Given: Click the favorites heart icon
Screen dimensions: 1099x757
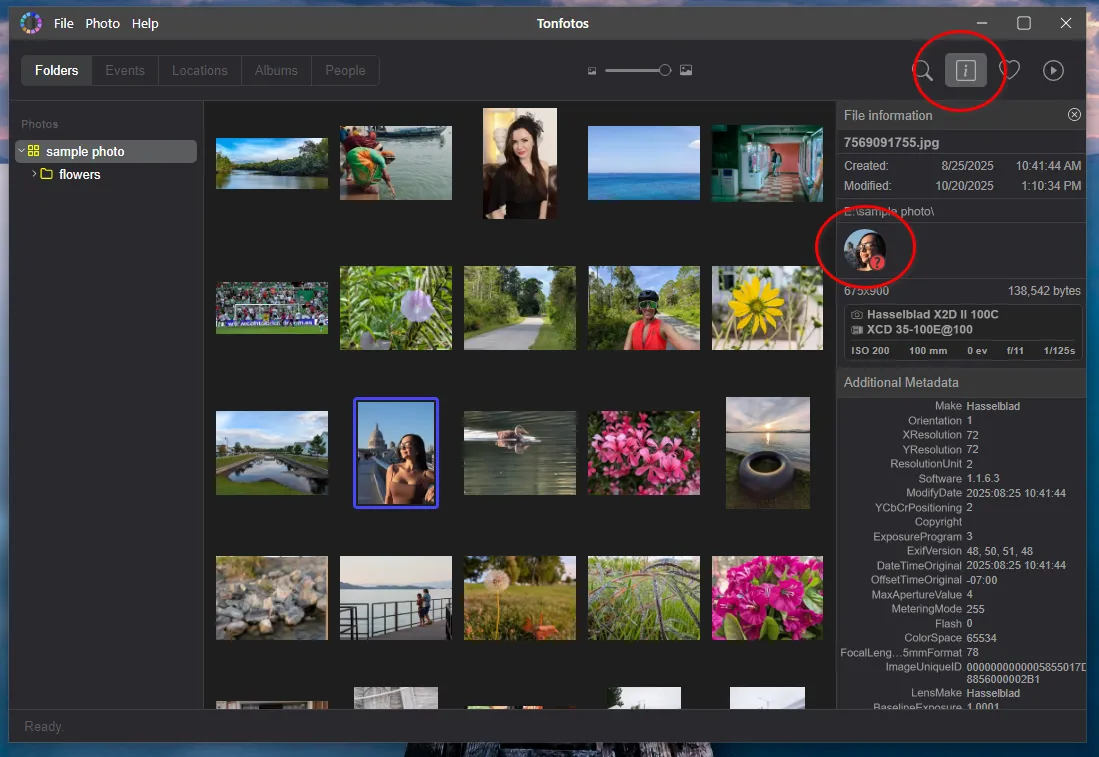Looking at the screenshot, I should pyautogui.click(x=1009, y=70).
